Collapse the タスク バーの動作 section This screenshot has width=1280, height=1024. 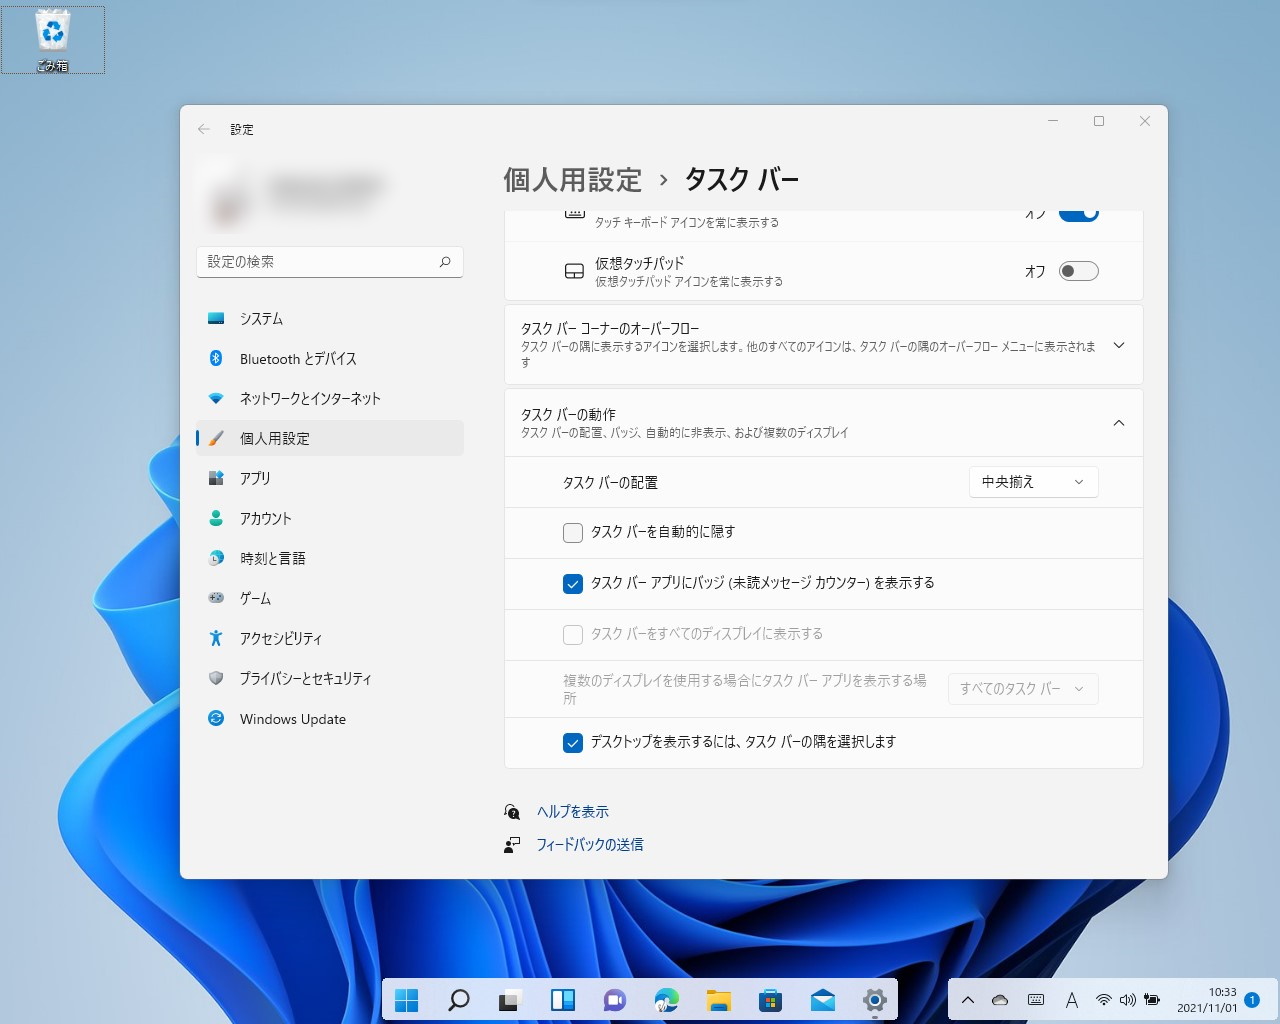point(1119,422)
